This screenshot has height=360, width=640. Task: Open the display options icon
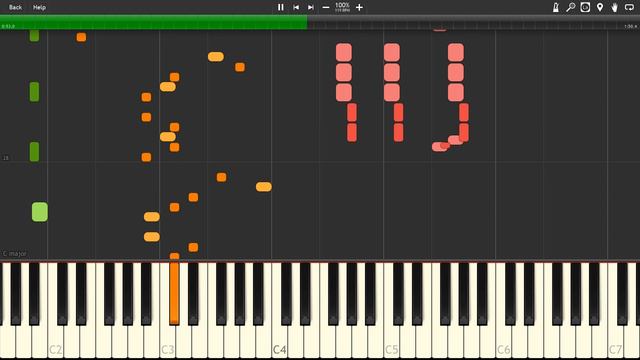click(x=585, y=7)
